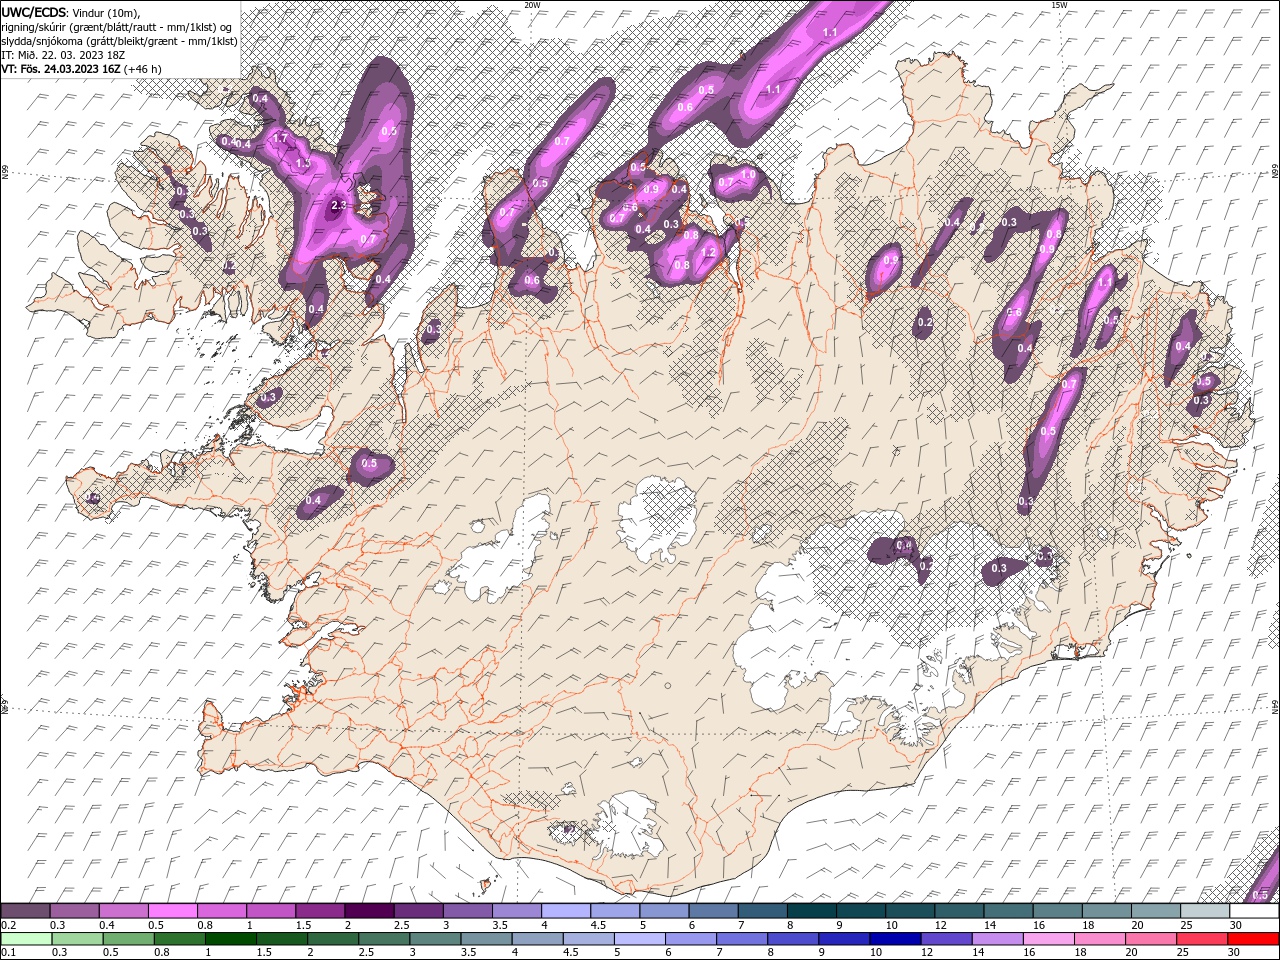Image resolution: width=1280 pixels, height=960 pixels.
Task: Pick the upper legend swatch between 0.4 and 0.5
Action: point(123,911)
